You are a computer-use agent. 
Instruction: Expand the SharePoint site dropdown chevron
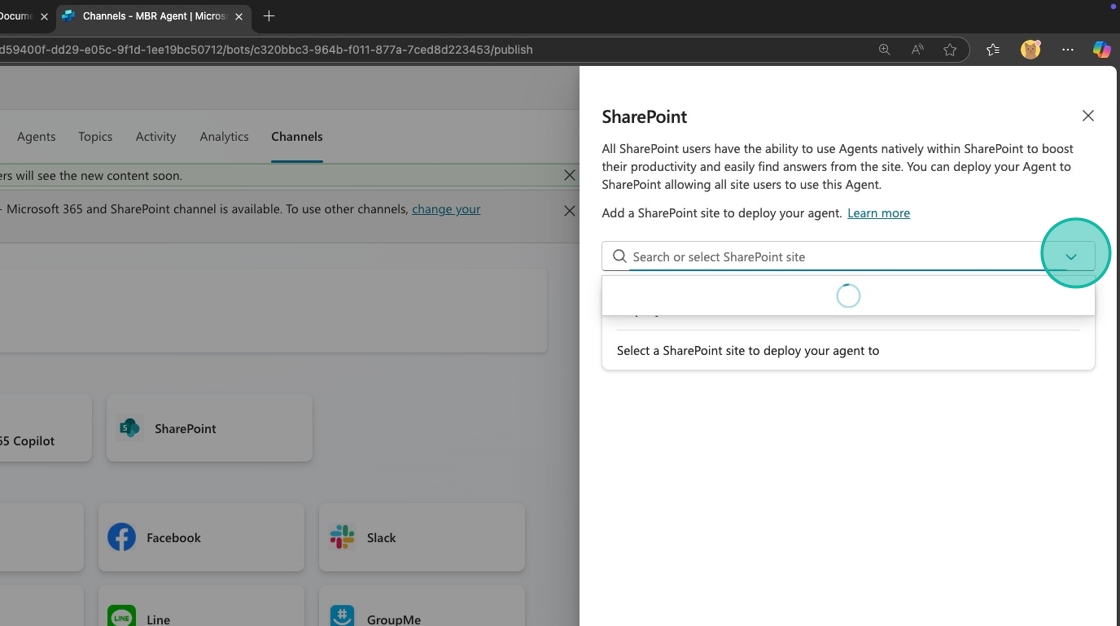pyautogui.click(x=1071, y=257)
